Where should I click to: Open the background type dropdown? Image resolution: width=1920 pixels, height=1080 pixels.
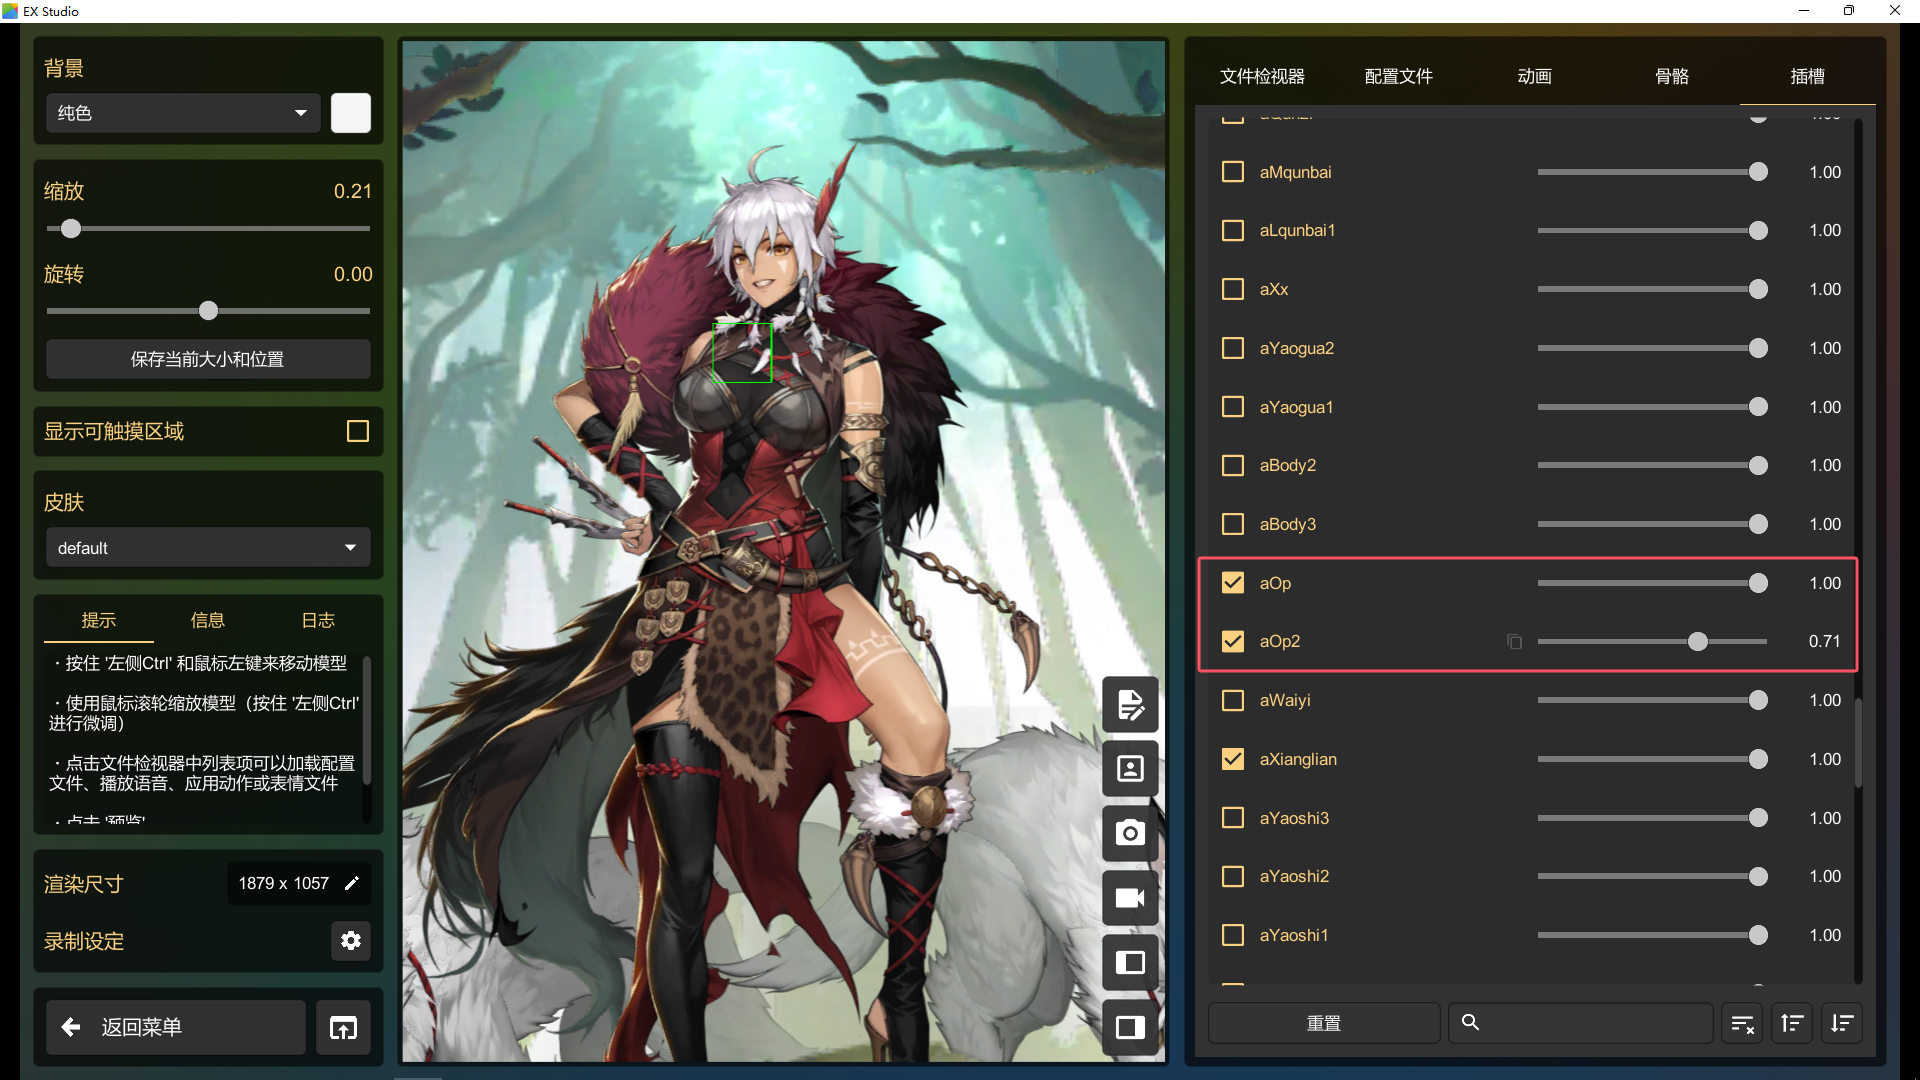183,113
